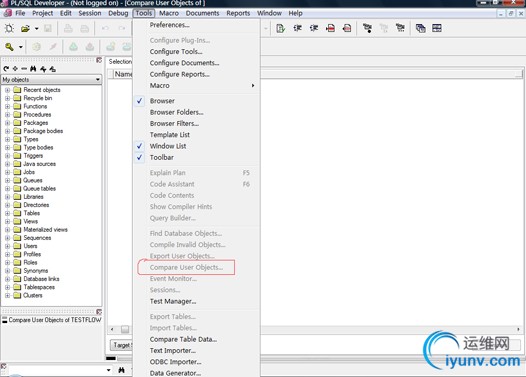526x377 pixels.
Task: Click the browser binoculars find icon
Action: (x=33, y=69)
